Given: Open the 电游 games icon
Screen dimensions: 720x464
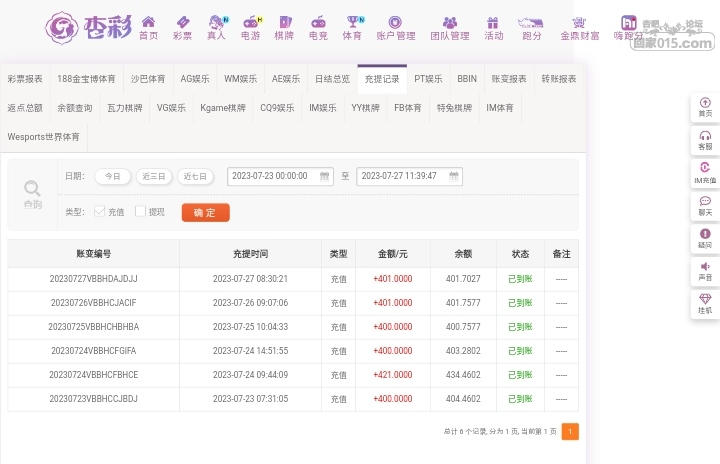Looking at the screenshot, I should point(251,22).
